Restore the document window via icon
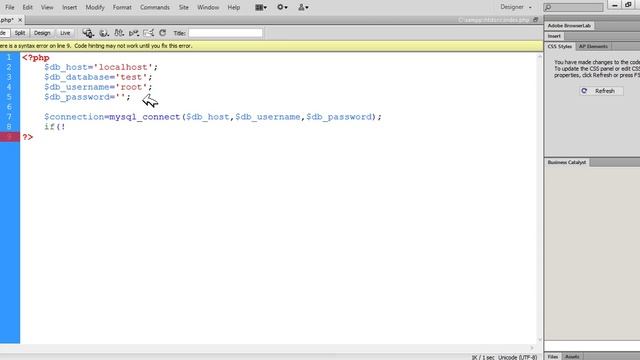 (536, 20)
